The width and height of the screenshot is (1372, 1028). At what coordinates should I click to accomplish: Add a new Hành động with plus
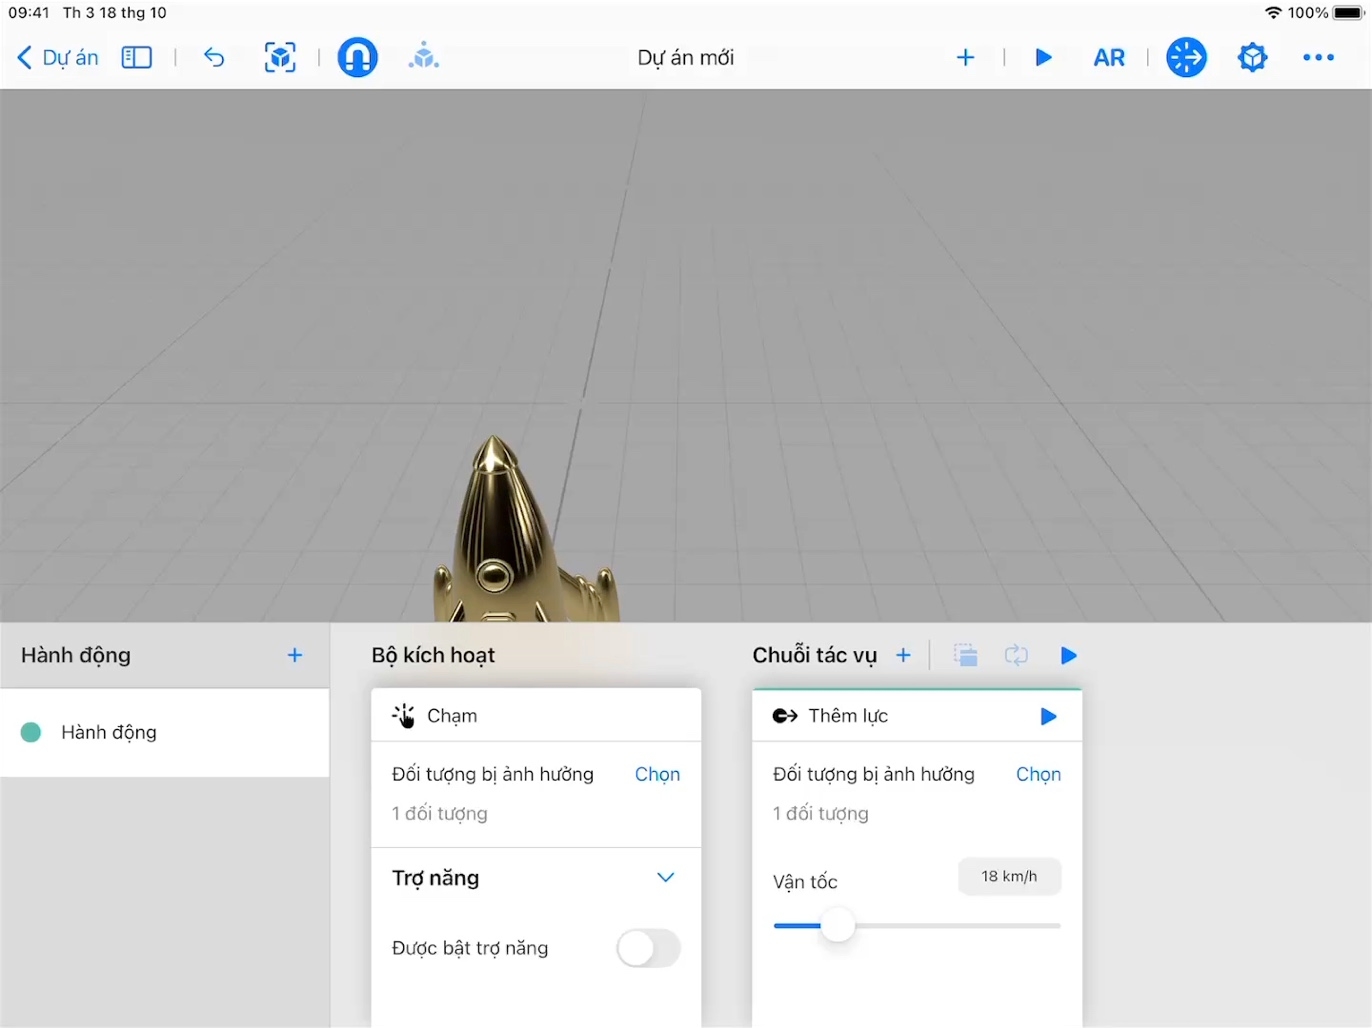(295, 655)
